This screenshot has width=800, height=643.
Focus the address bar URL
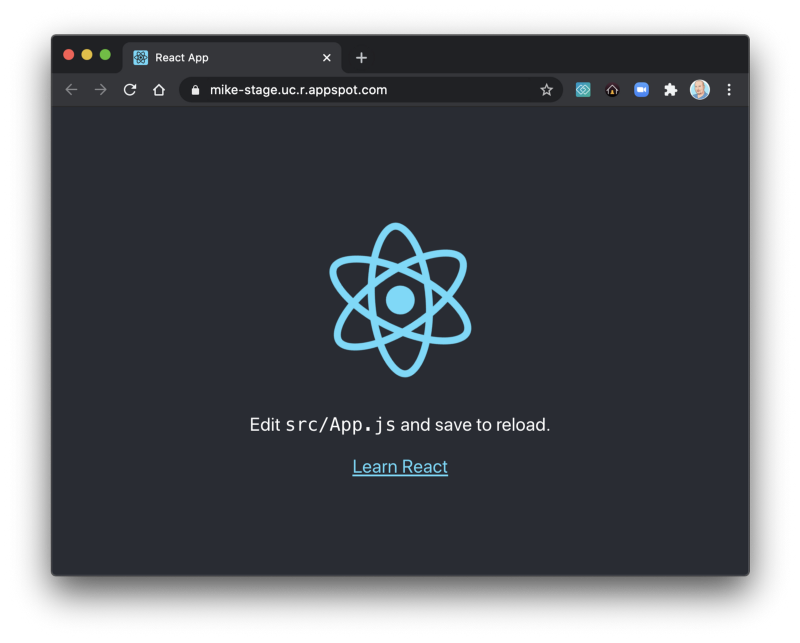click(x=298, y=90)
